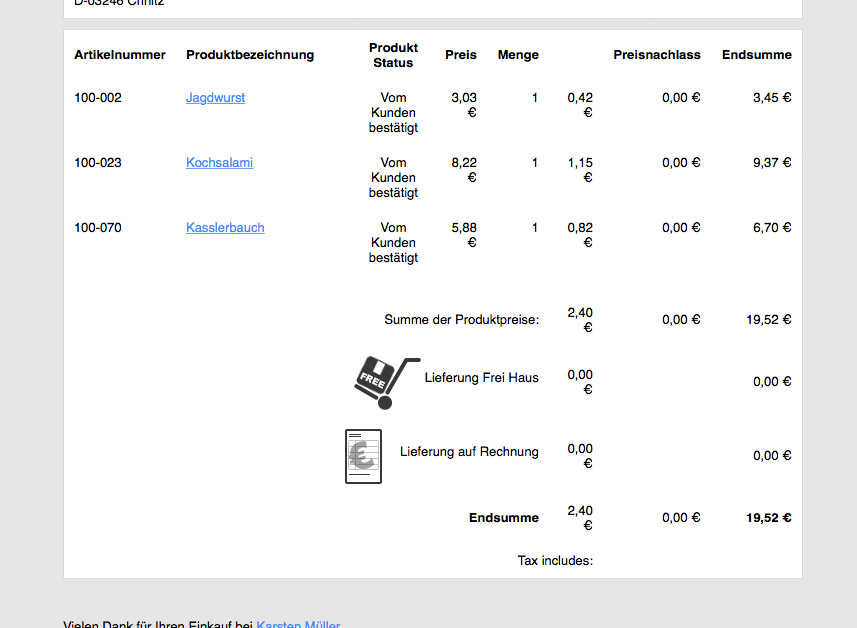The height and width of the screenshot is (628, 857).
Task: Click the invoice document icon with euro sign
Action: (x=363, y=456)
